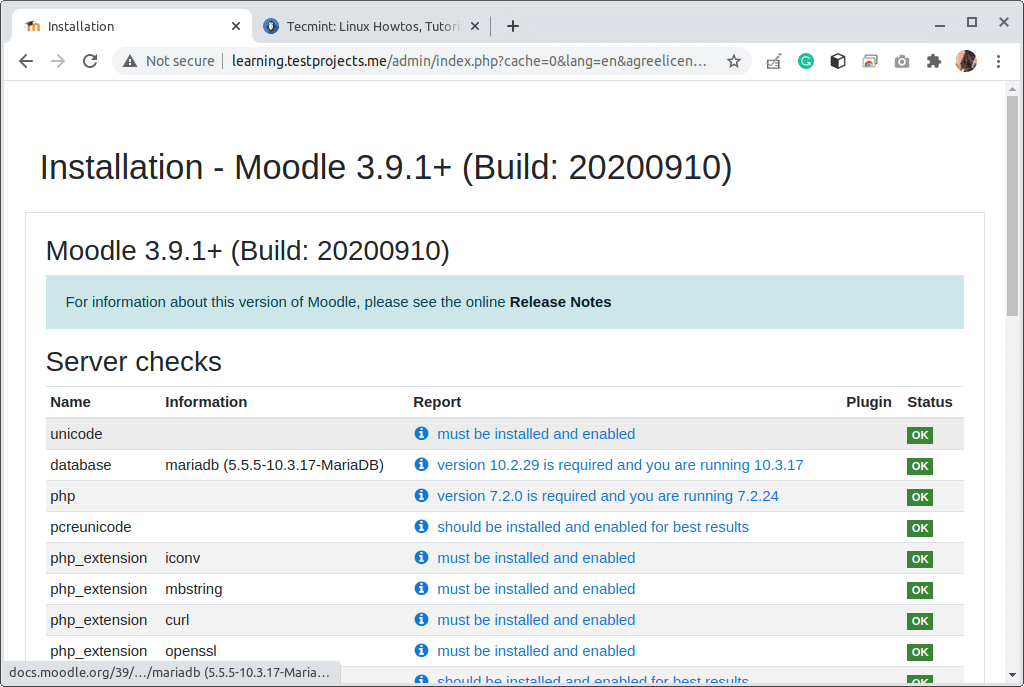Click the Plugin column header
1024x687 pixels.
pyautogui.click(x=869, y=402)
